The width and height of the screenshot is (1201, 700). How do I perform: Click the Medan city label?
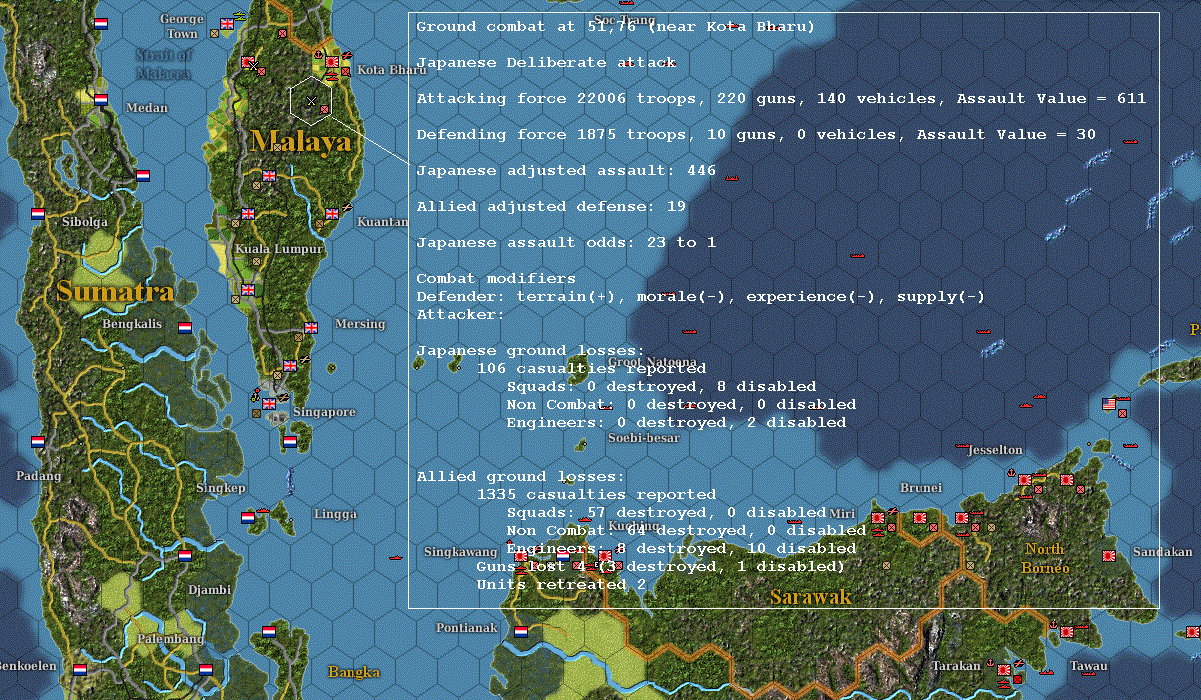click(147, 108)
